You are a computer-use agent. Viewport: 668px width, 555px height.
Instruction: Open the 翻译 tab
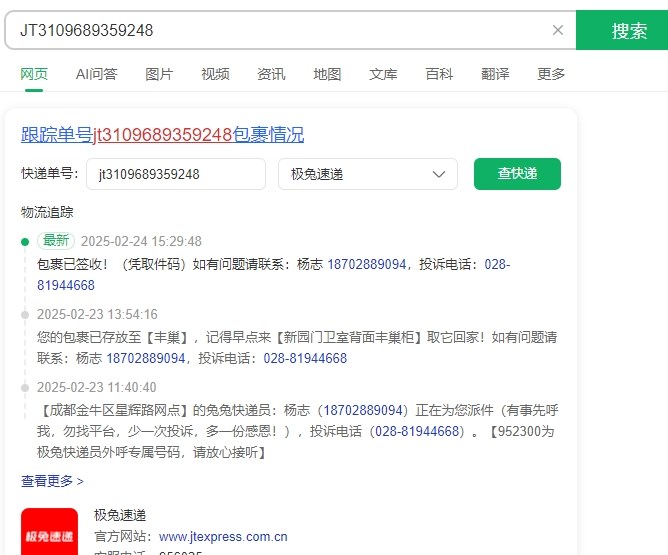(495, 74)
